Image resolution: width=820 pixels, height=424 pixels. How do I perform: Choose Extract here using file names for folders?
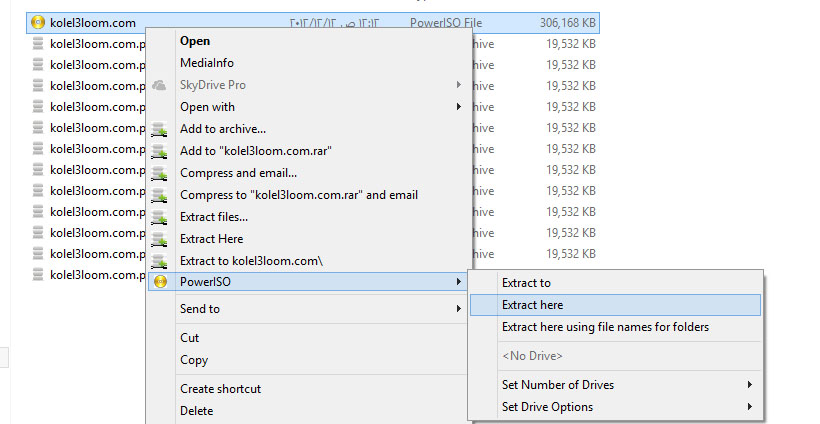tap(605, 327)
